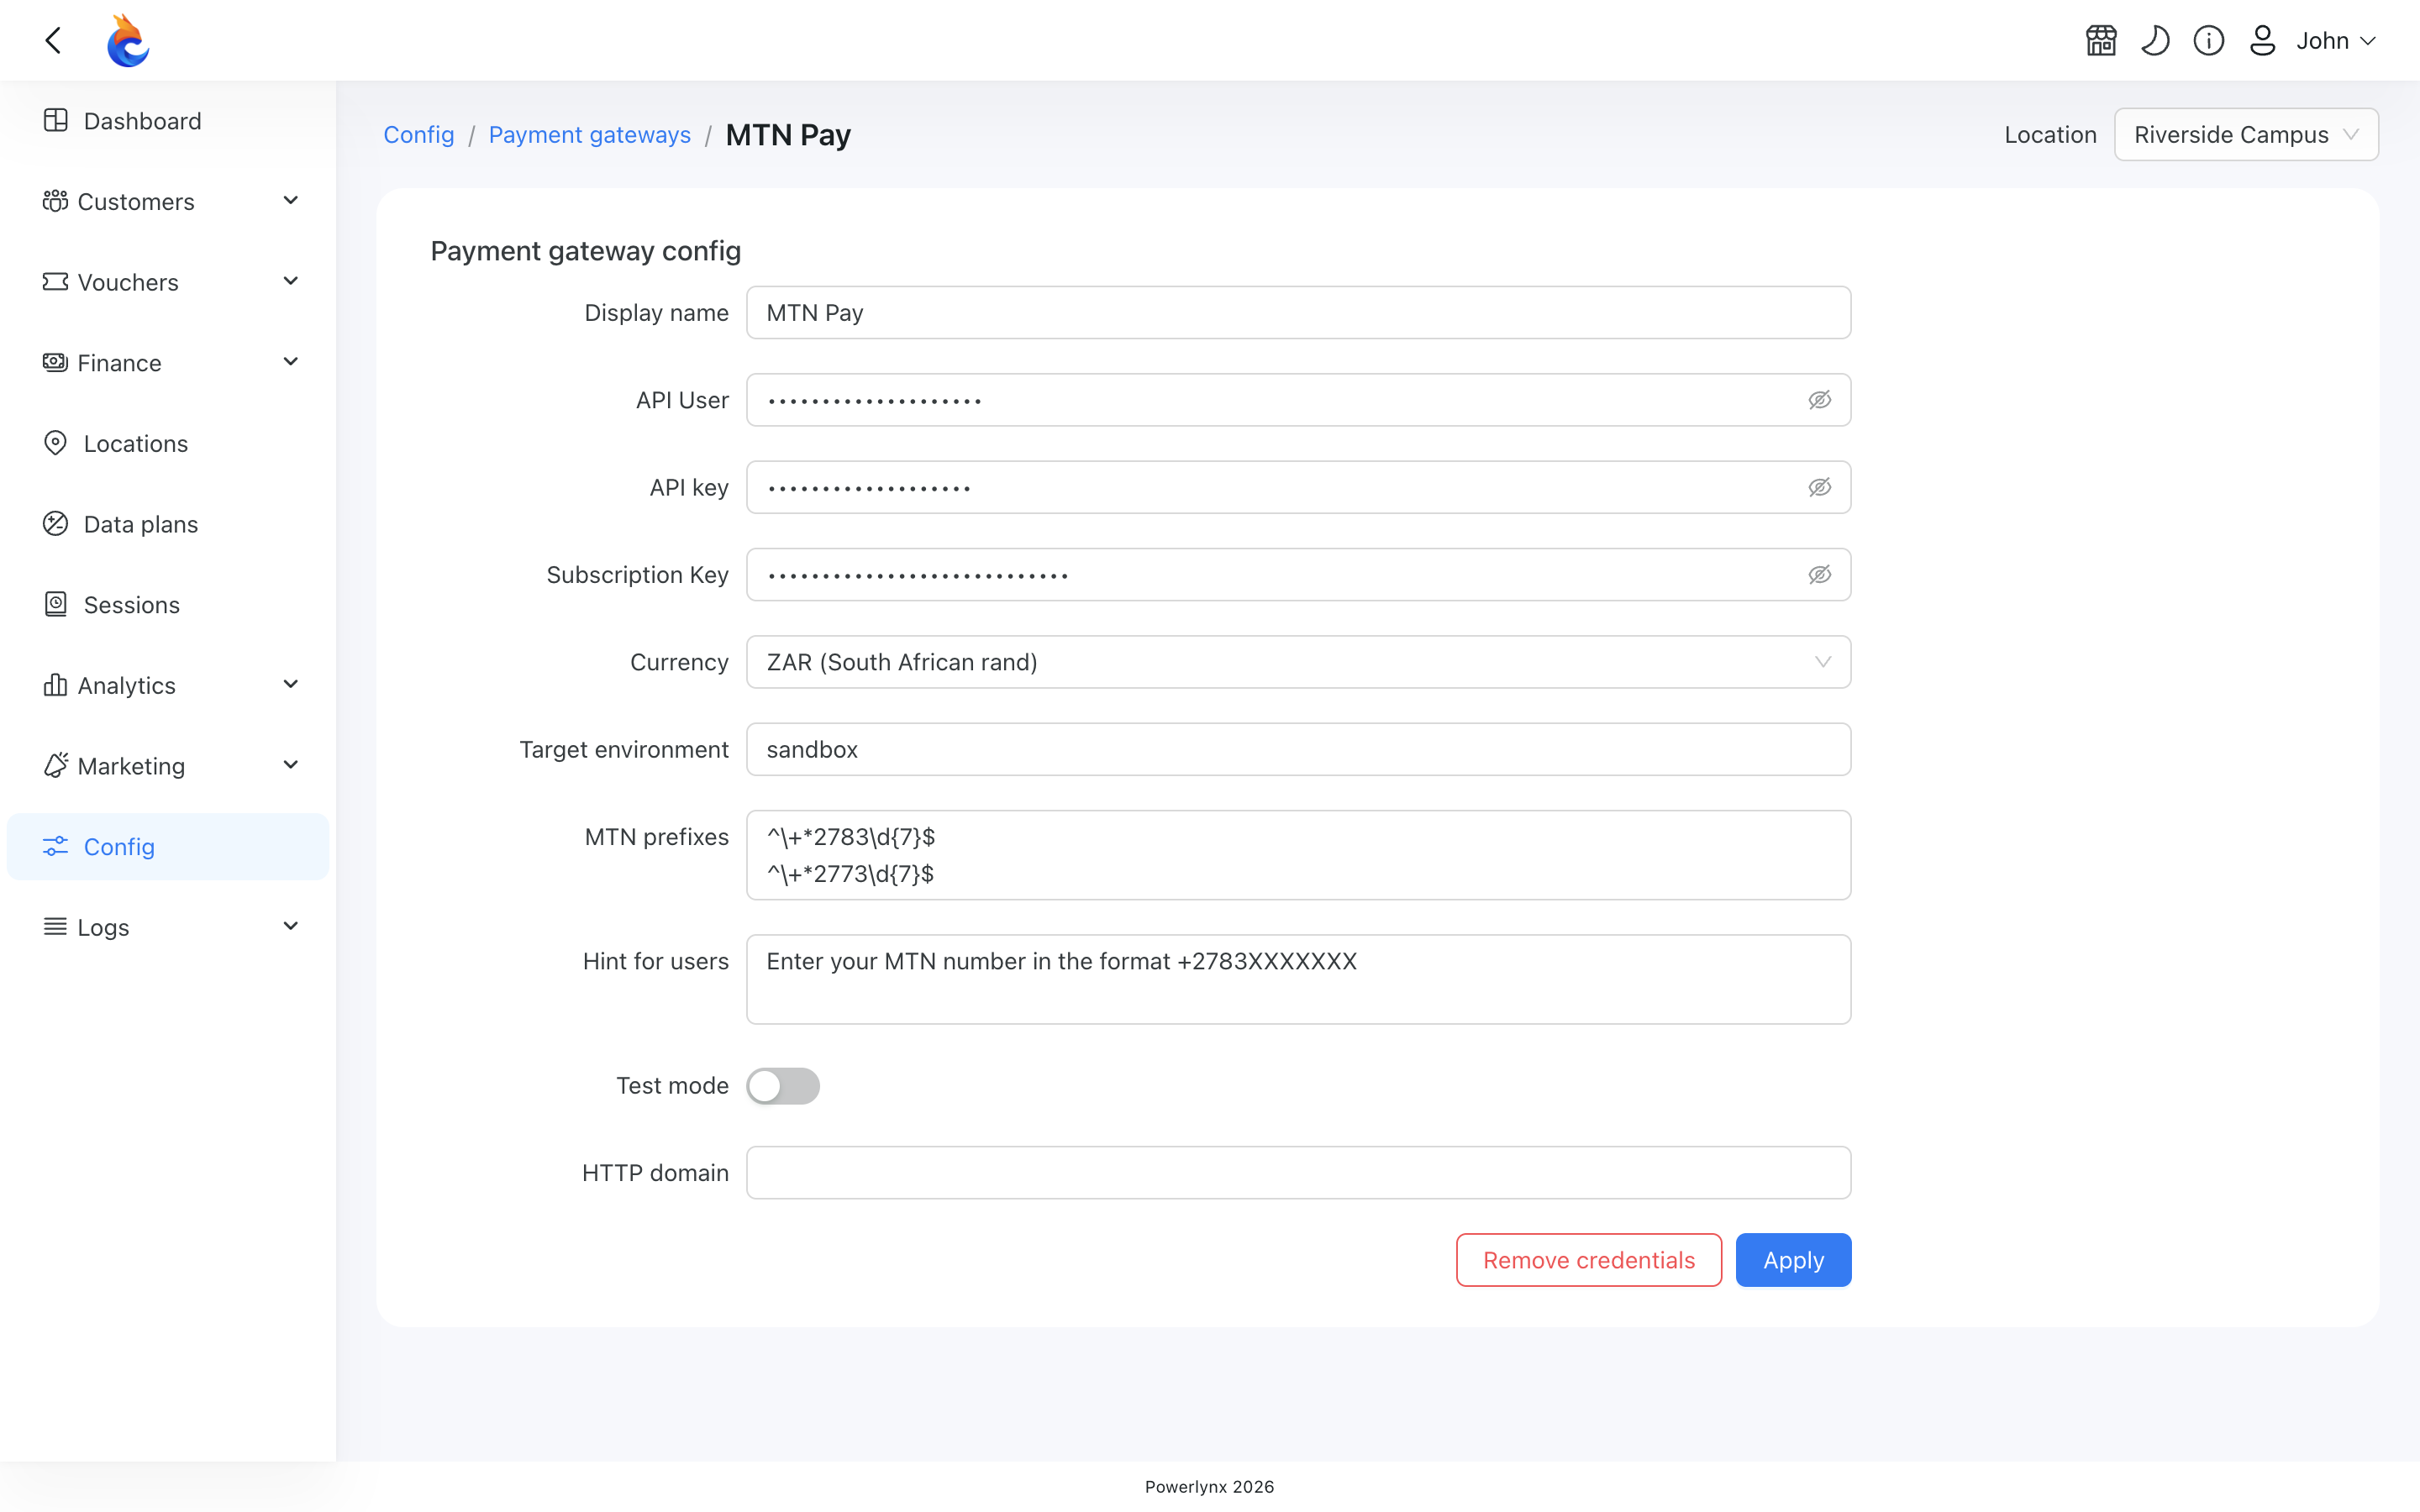Click the Vouchers ticket icon
Screen dimensions: 2420x1512
pos(55,282)
